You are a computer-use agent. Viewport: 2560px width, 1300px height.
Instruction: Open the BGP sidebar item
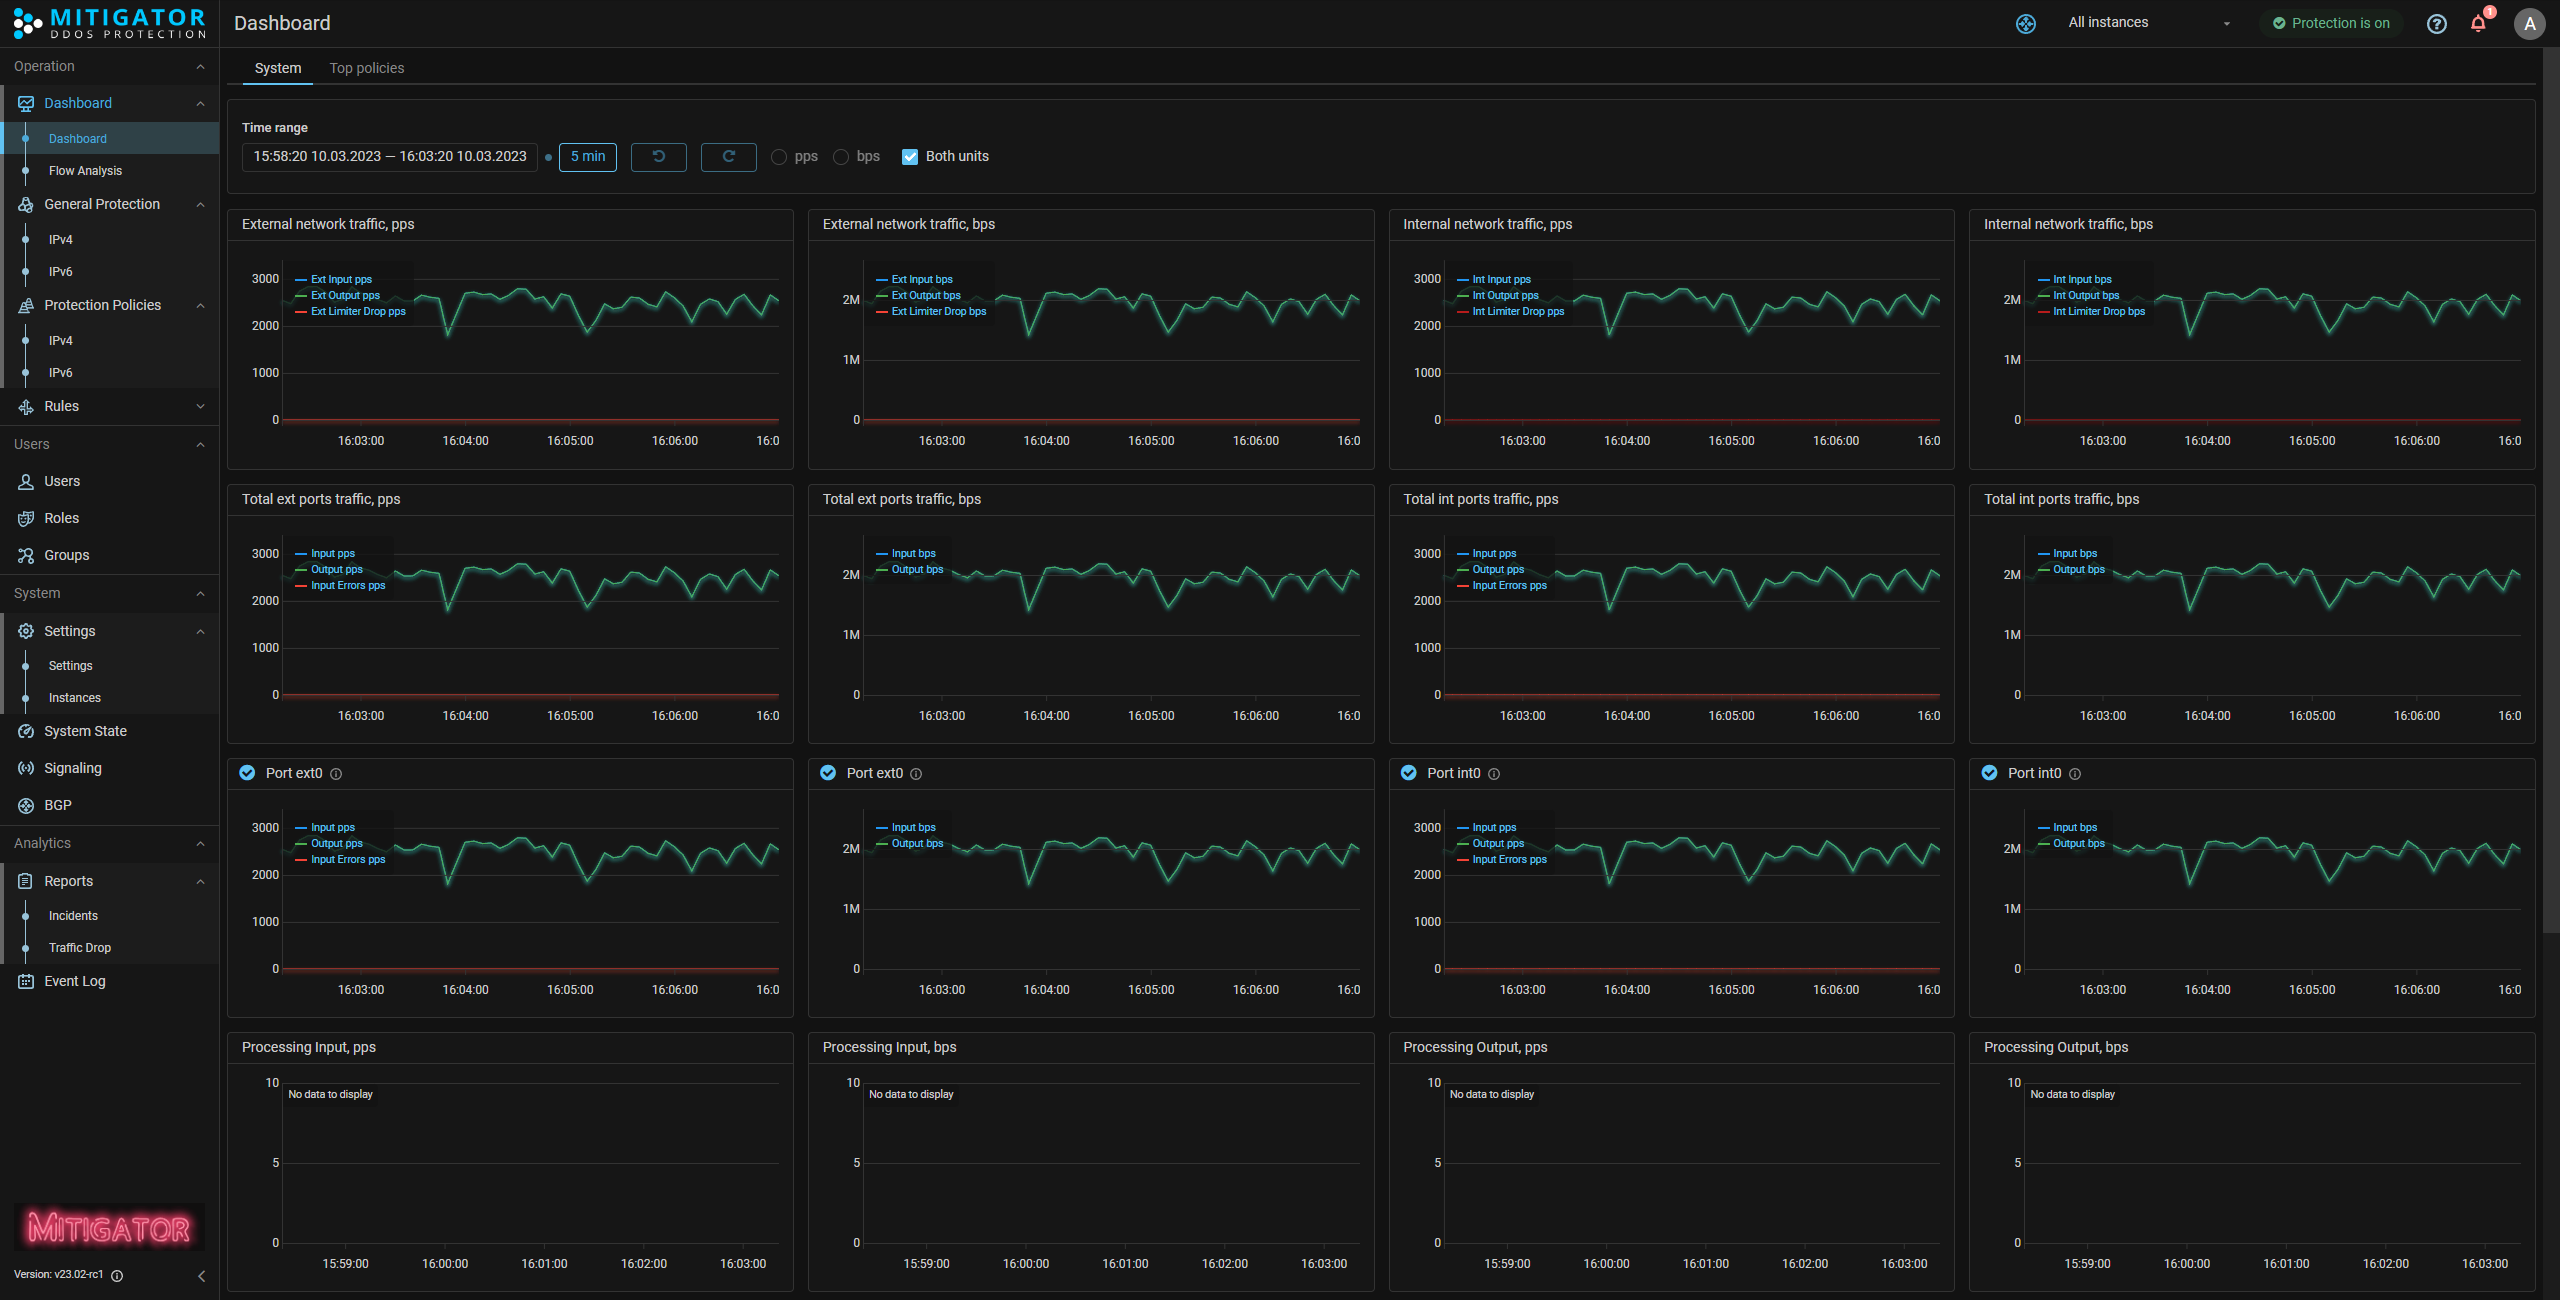tap(57, 805)
